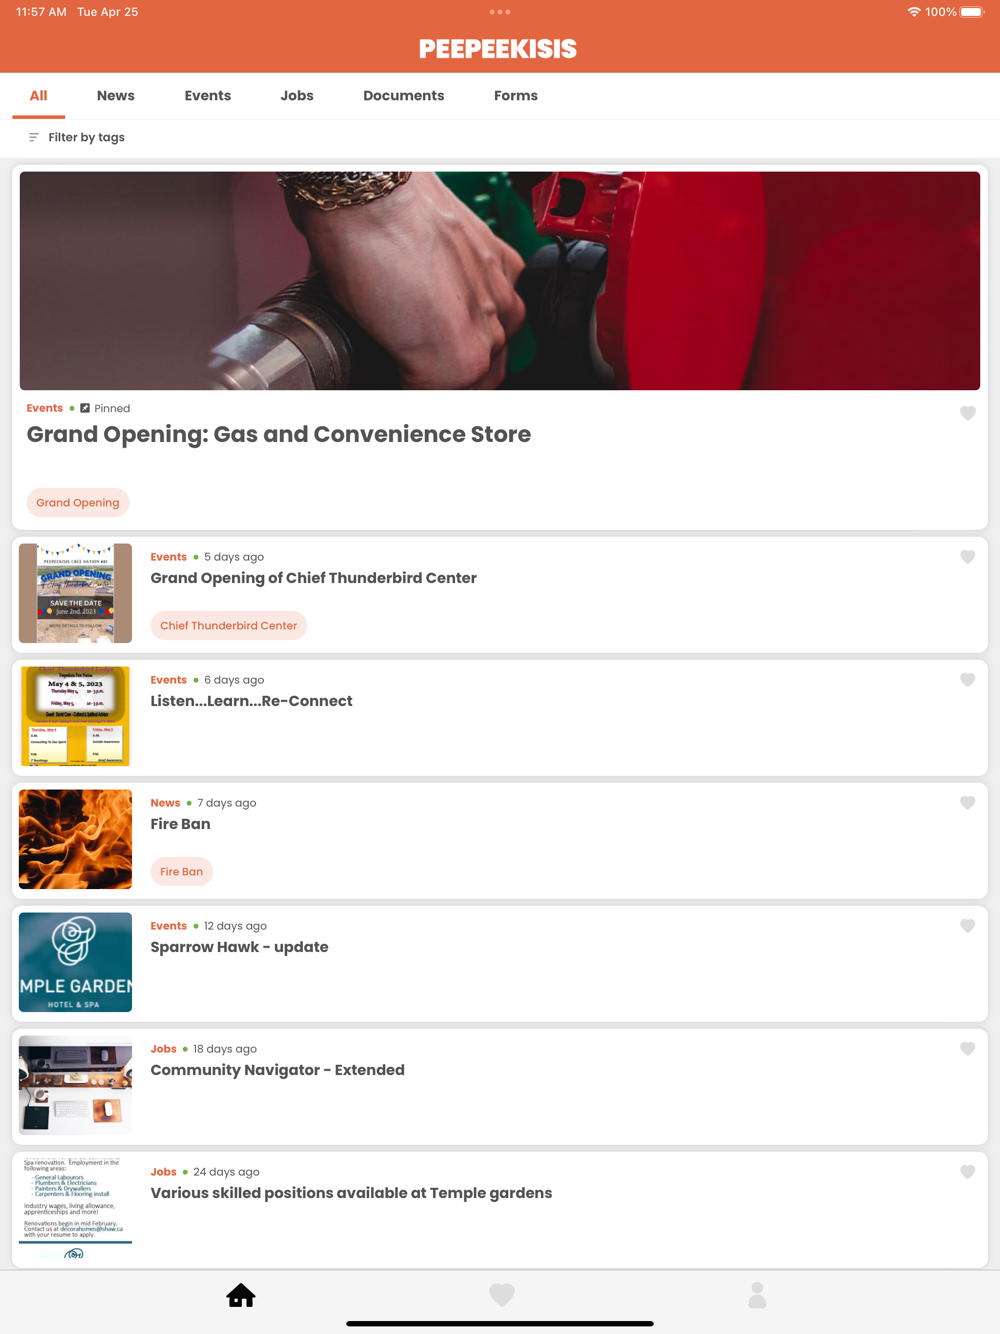This screenshot has height=1334, width=1000.
Task: Select the Grand Opening tag
Action: pyautogui.click(x=78, y=503)
